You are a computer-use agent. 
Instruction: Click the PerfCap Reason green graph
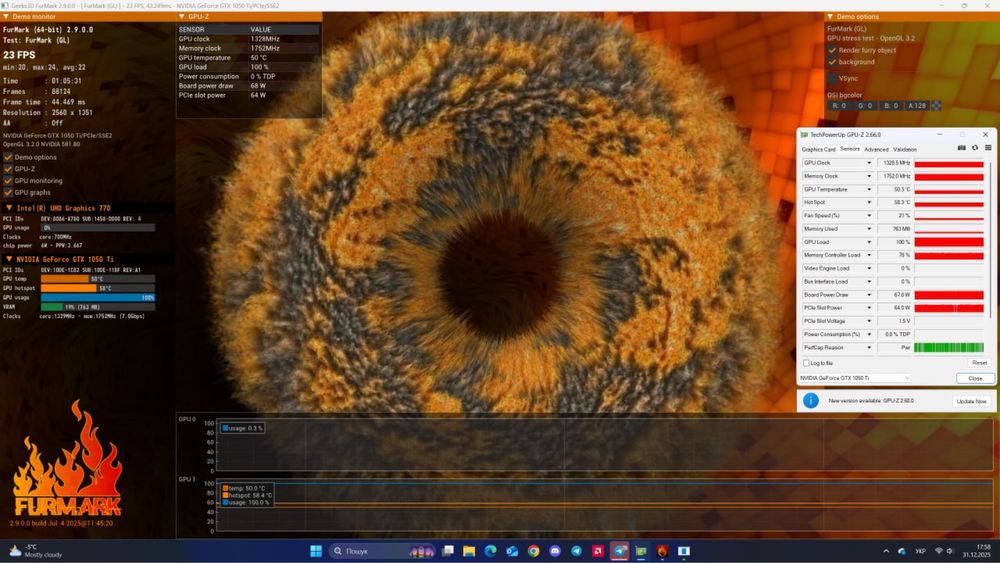tap(949, 347)
